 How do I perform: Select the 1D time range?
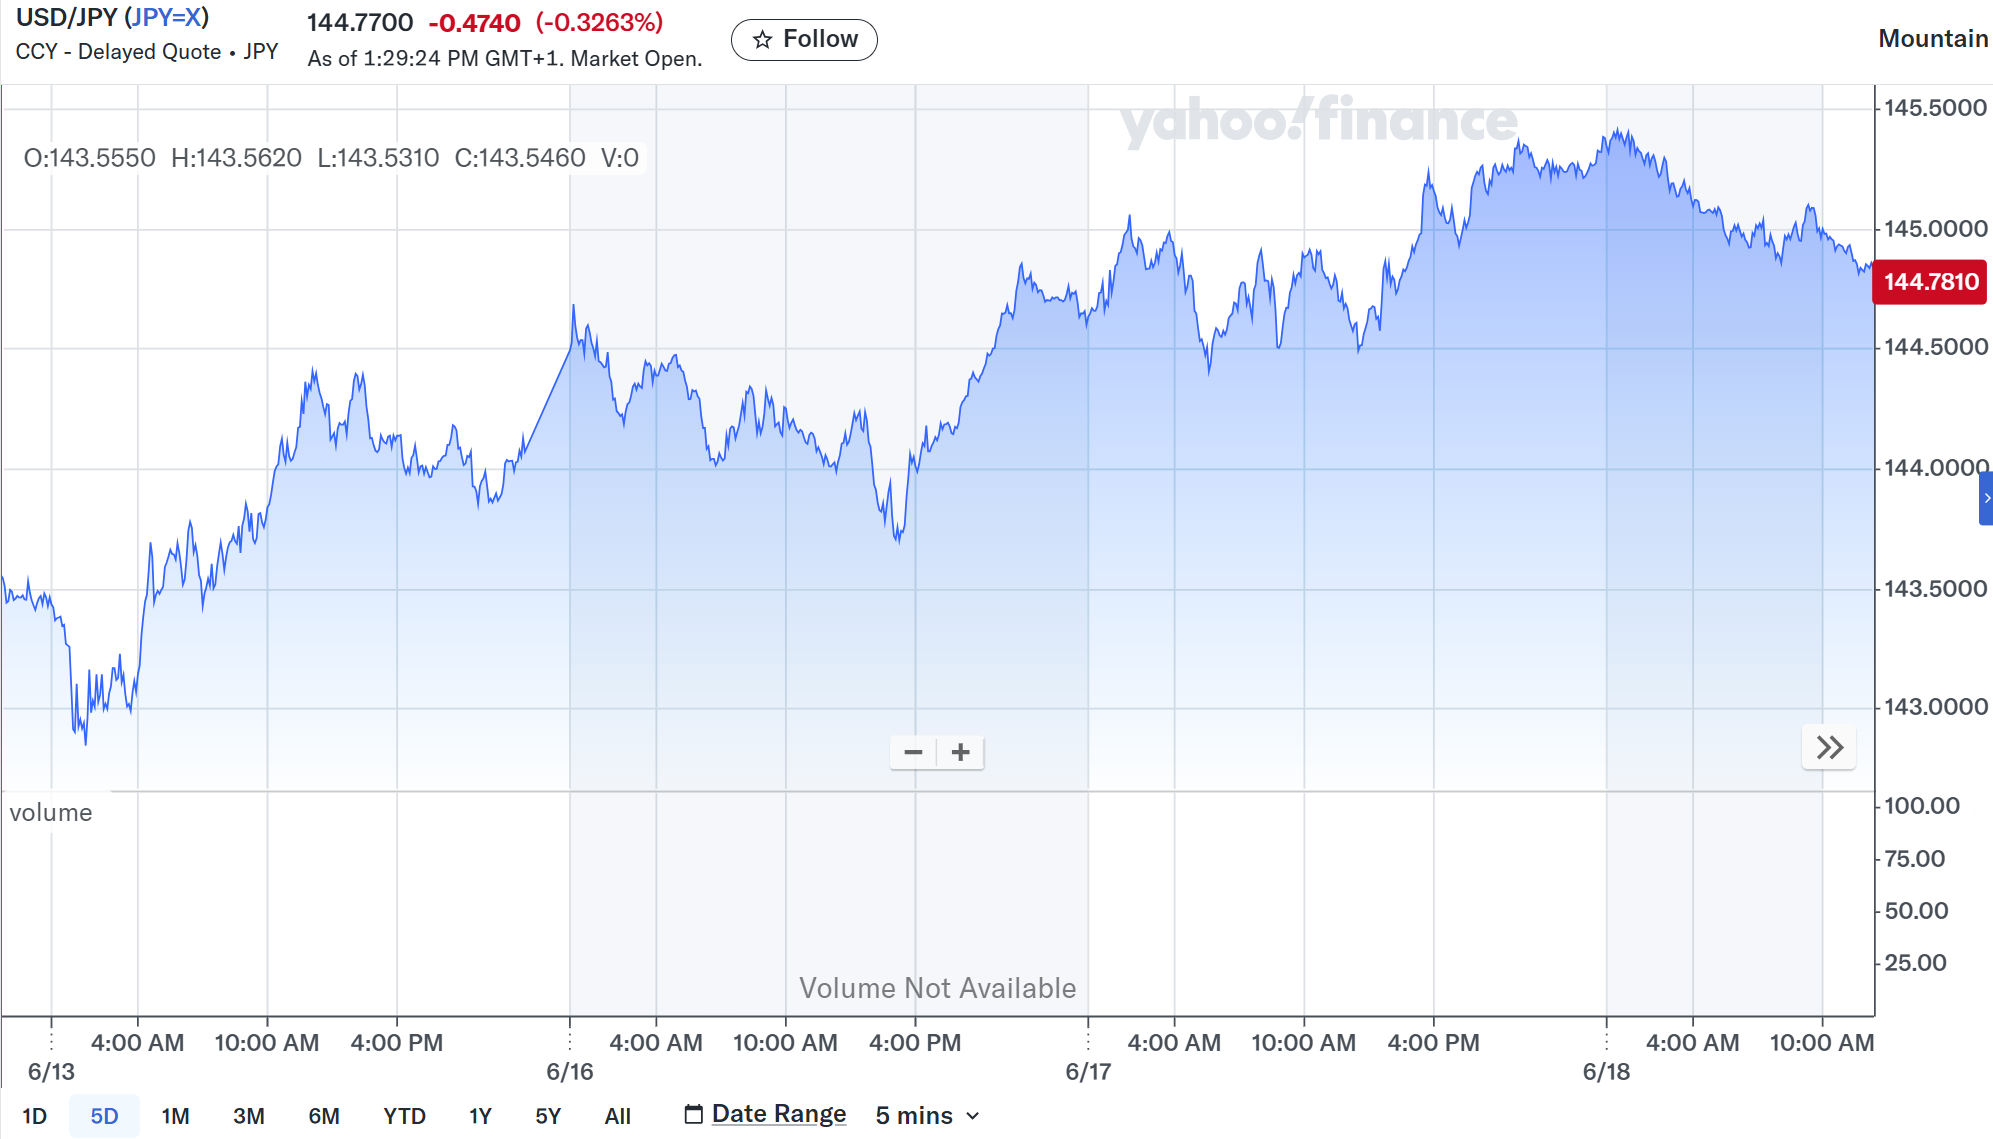(x=35, y=1116)
